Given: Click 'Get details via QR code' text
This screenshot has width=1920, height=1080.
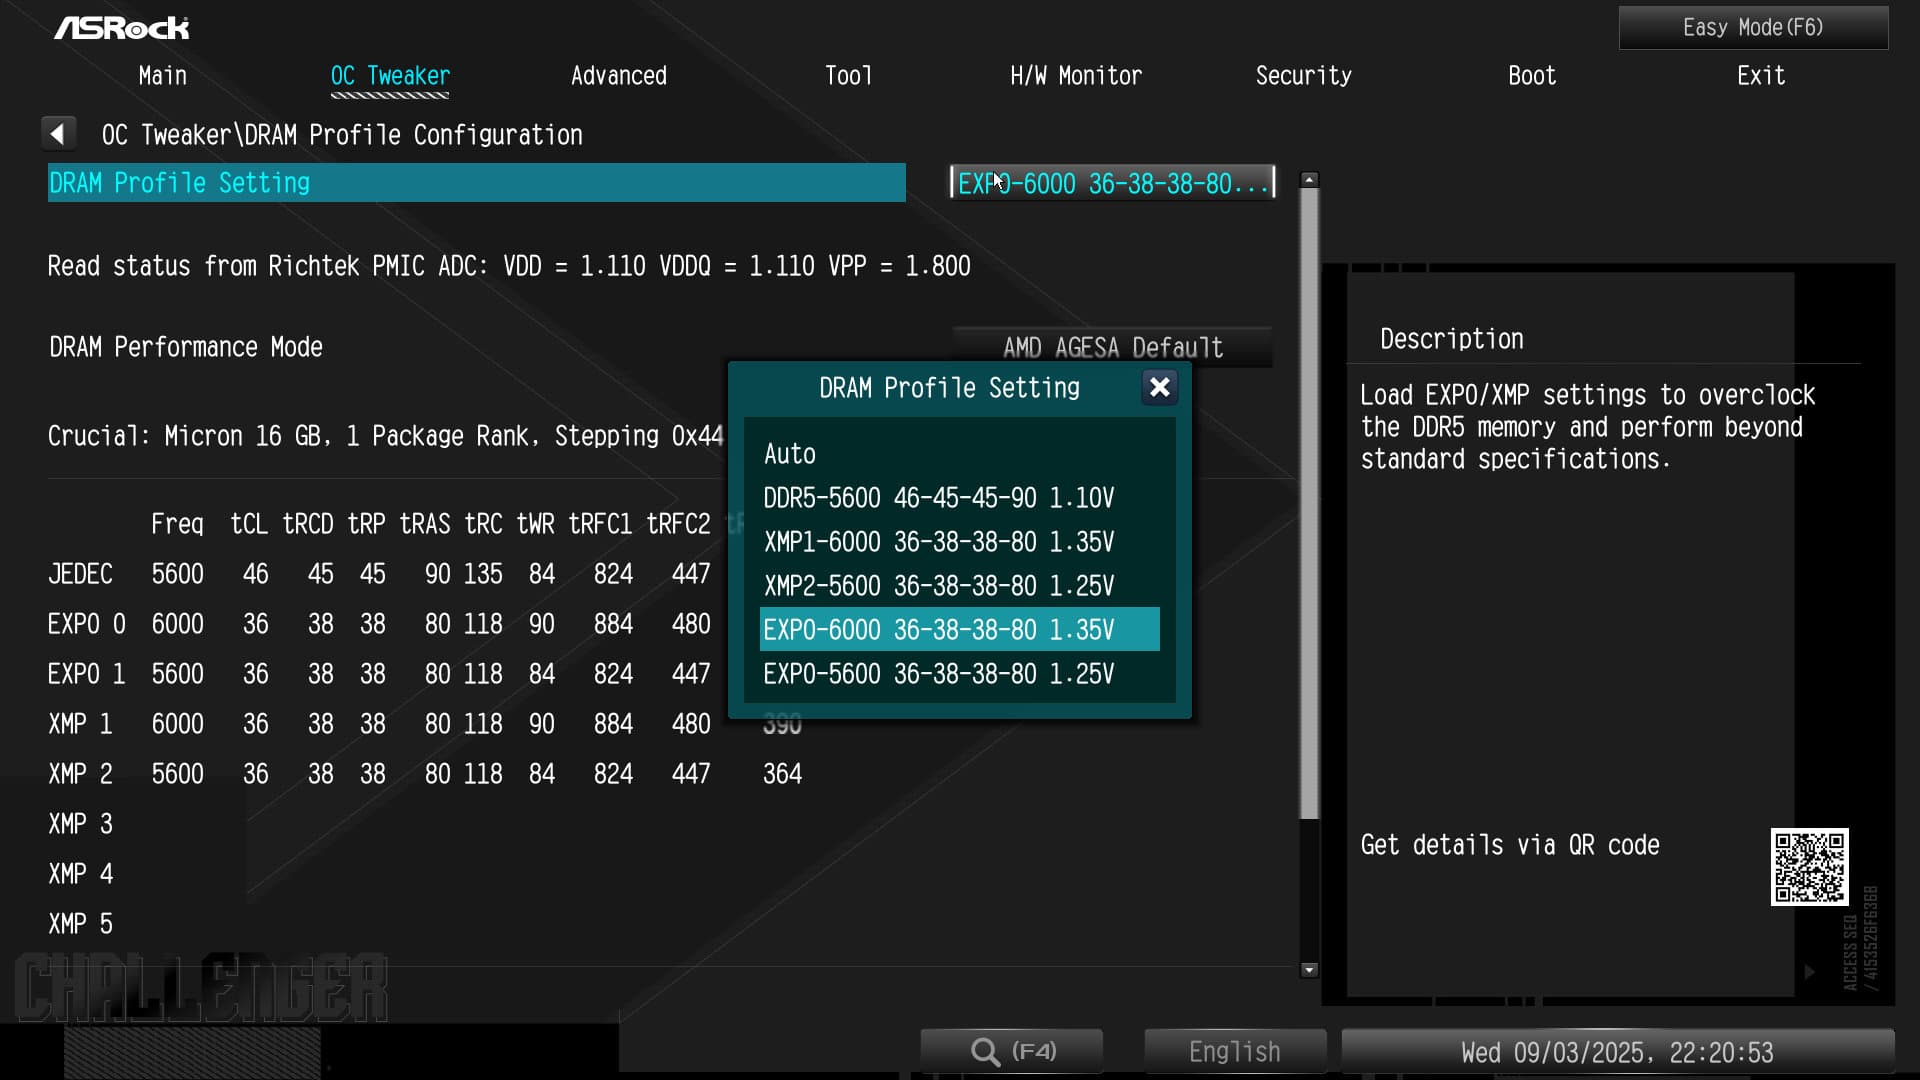Looking at the screenshot, I should pyautogui.click(x=1509, y=845).
